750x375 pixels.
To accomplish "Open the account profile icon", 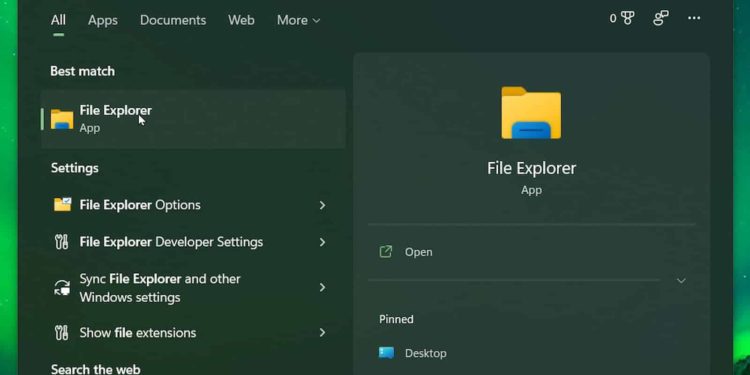I will point(661,18).
